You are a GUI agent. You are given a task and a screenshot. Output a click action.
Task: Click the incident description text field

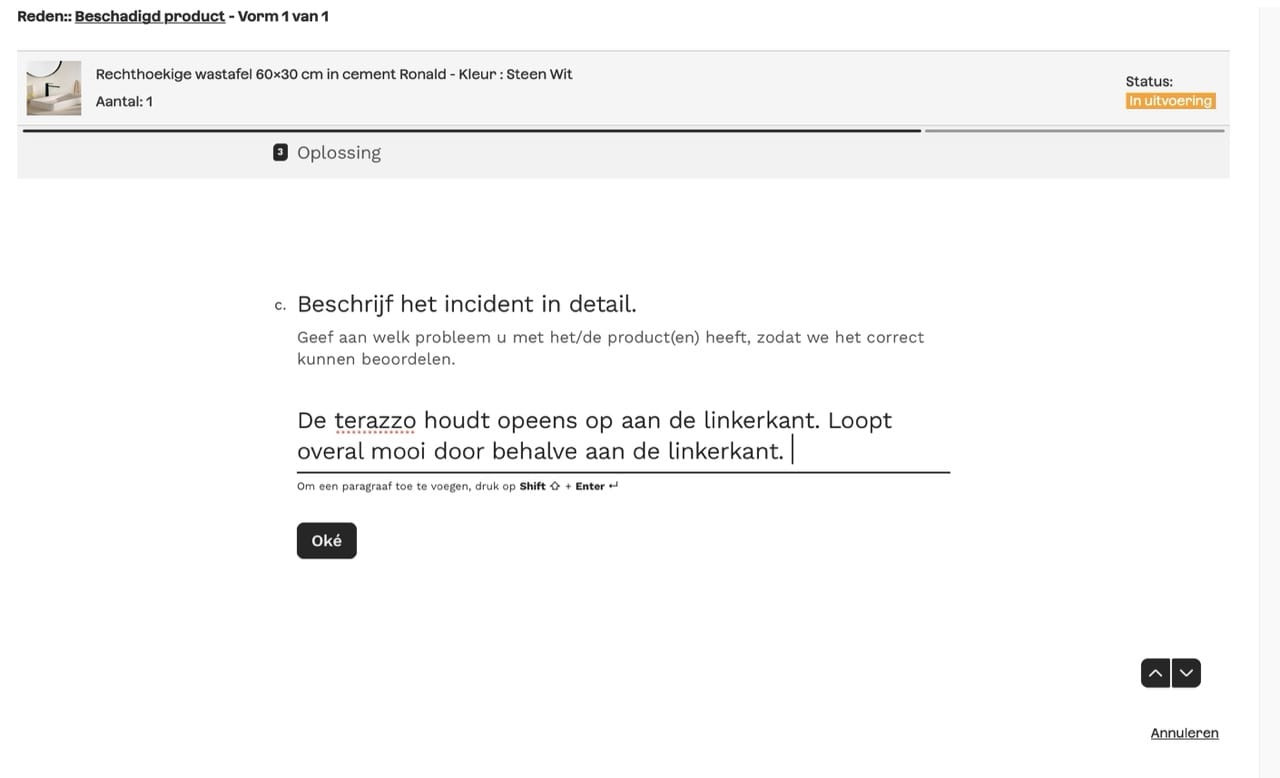tap(623, 436)
